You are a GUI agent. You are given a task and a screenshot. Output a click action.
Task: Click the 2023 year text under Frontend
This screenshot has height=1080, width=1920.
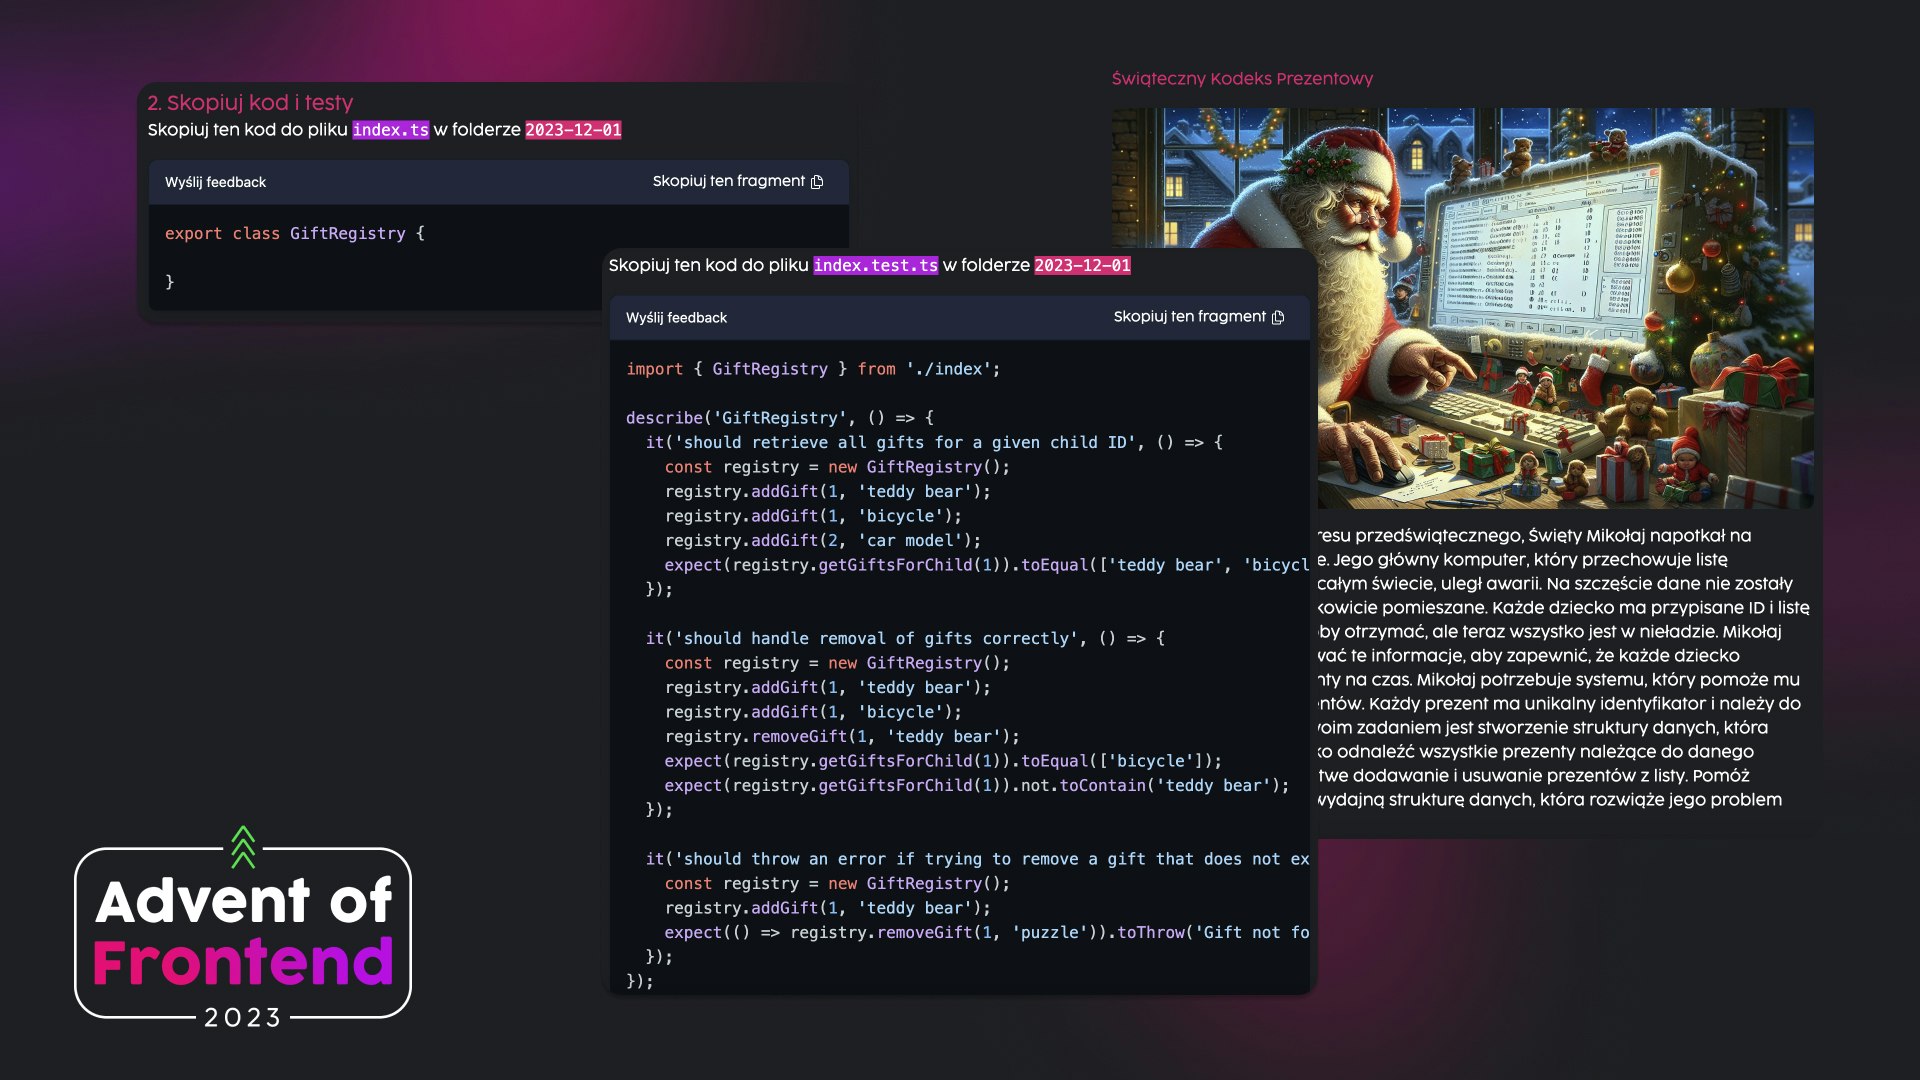click(243, 1018)
